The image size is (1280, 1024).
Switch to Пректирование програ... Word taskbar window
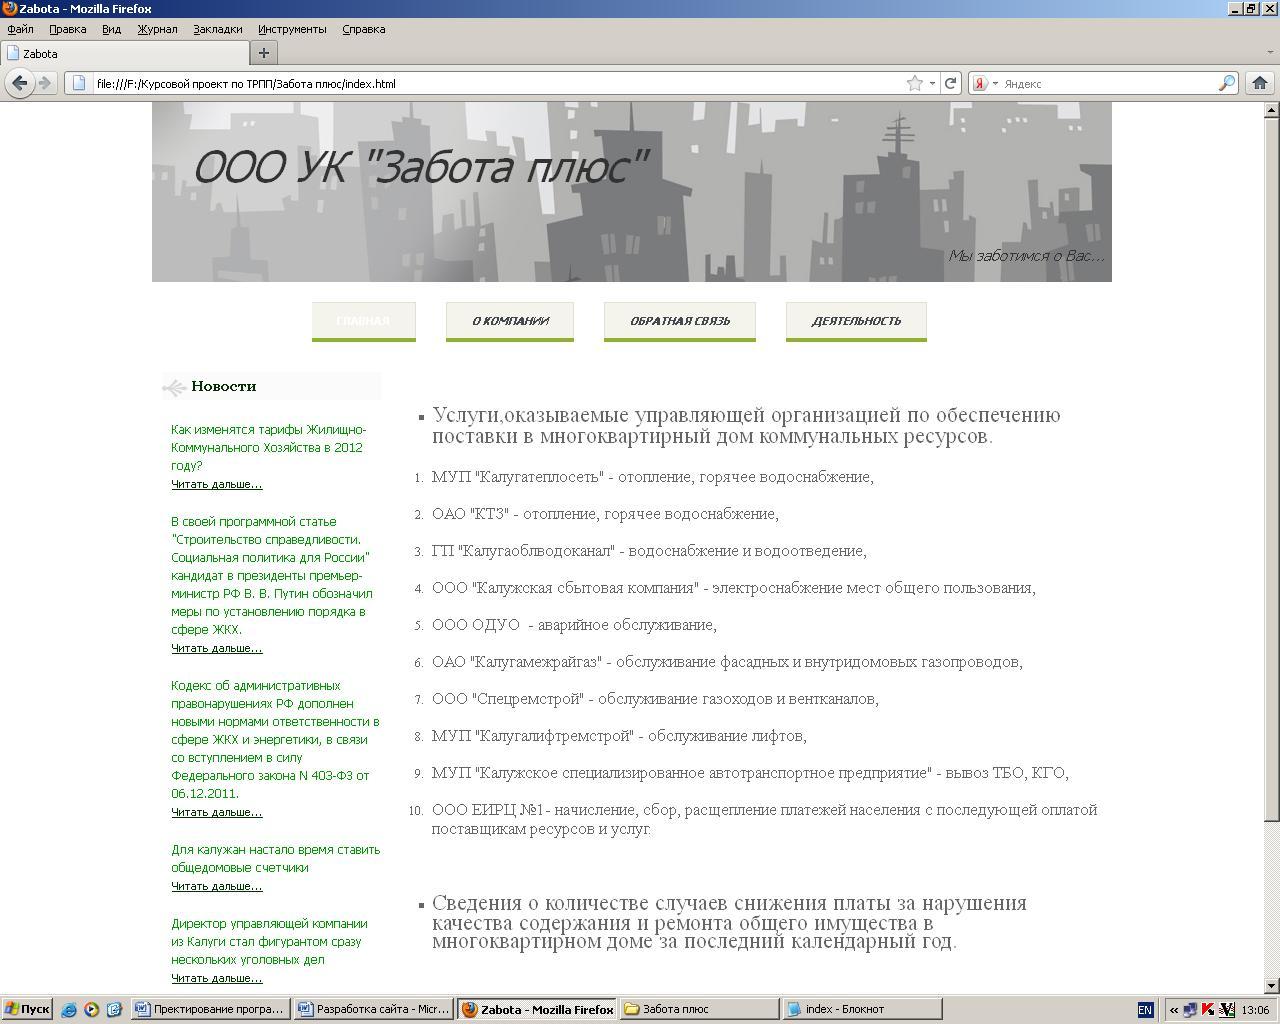pyautogui.click(x=211, y=1009)
